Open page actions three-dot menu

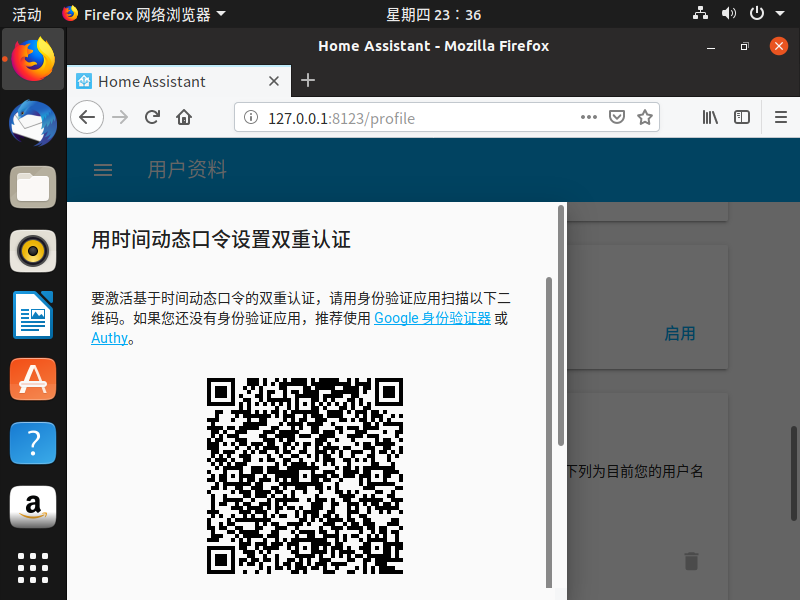point(589,117)
